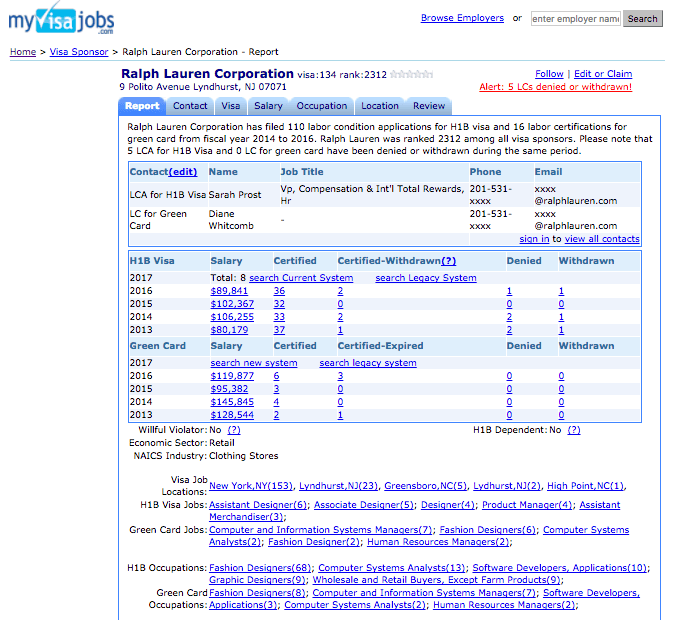Image resolution: width=685 pixels, height=620 pixels.
Task: Open Graphic Designers(9) H1B occupation
Action: click(x=257, y=580)
